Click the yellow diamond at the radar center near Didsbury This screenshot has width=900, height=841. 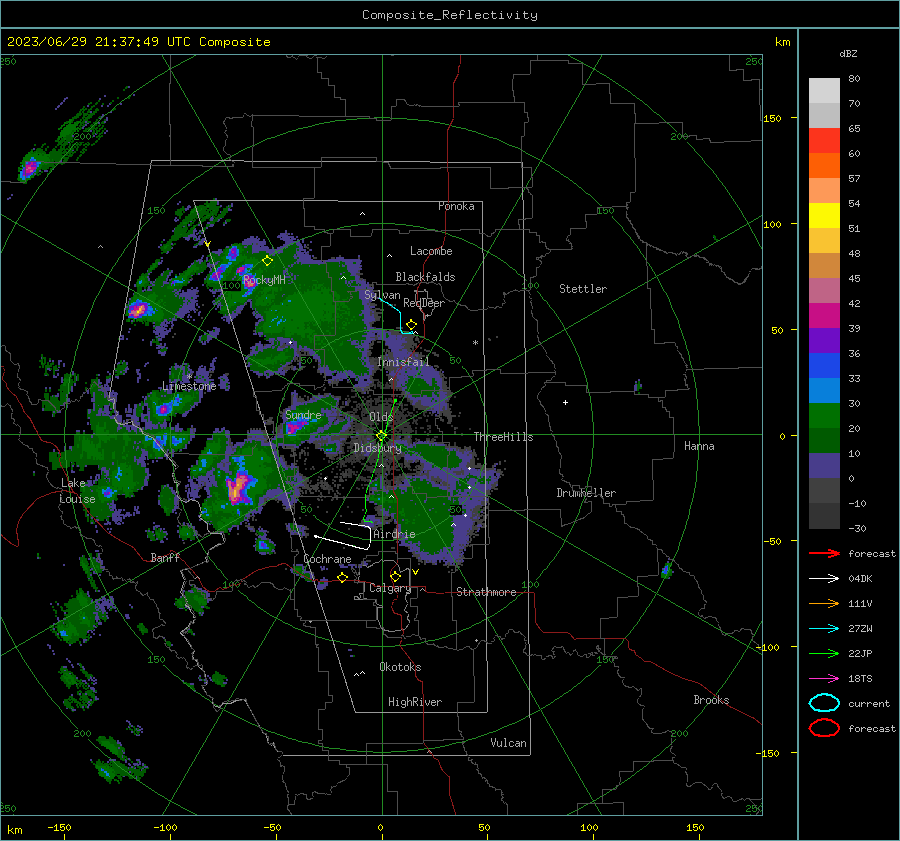381,436
